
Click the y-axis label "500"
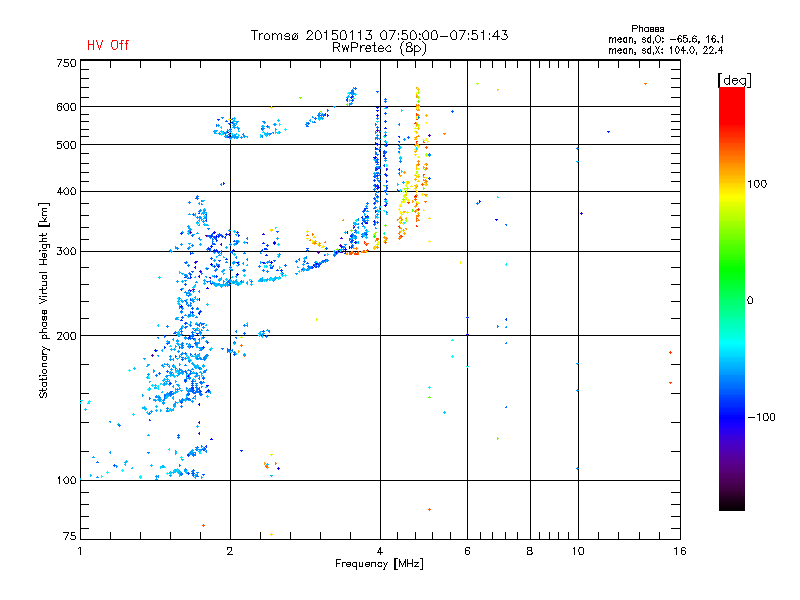pyautogui.click(x=67, y=144)
